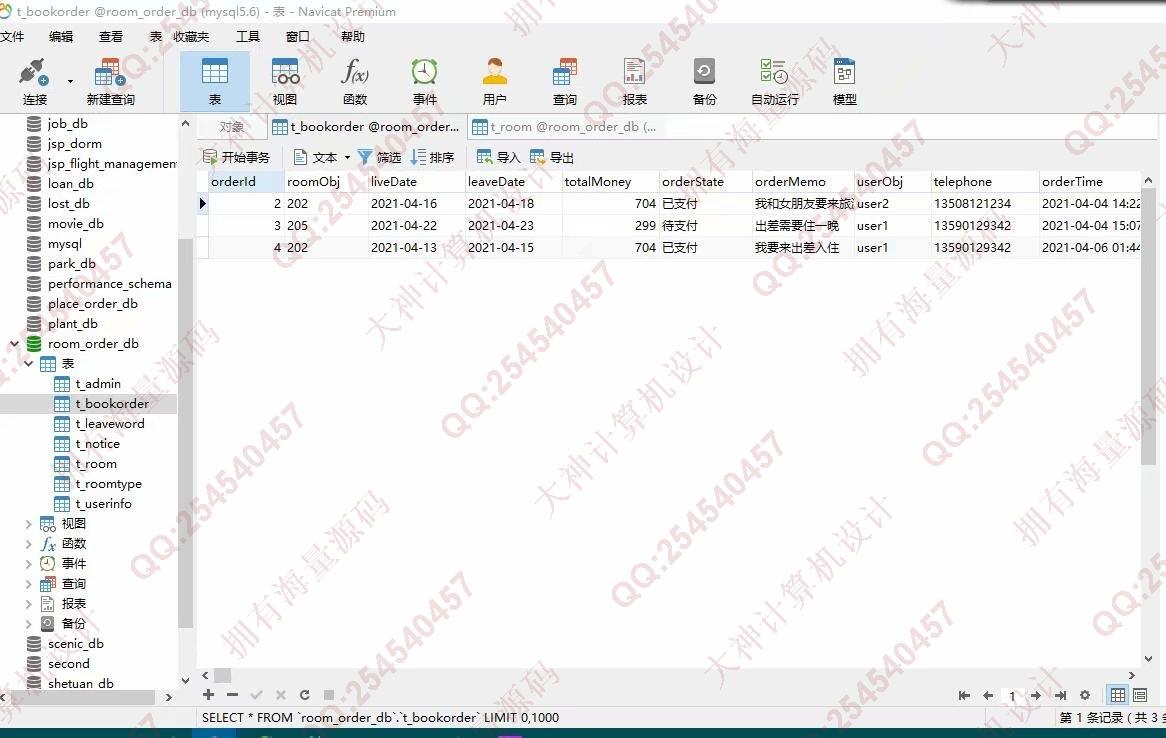Open the 自动运行 automation toolbar icon
This screenshot has height=738, width=1166.
pos(774,82)
